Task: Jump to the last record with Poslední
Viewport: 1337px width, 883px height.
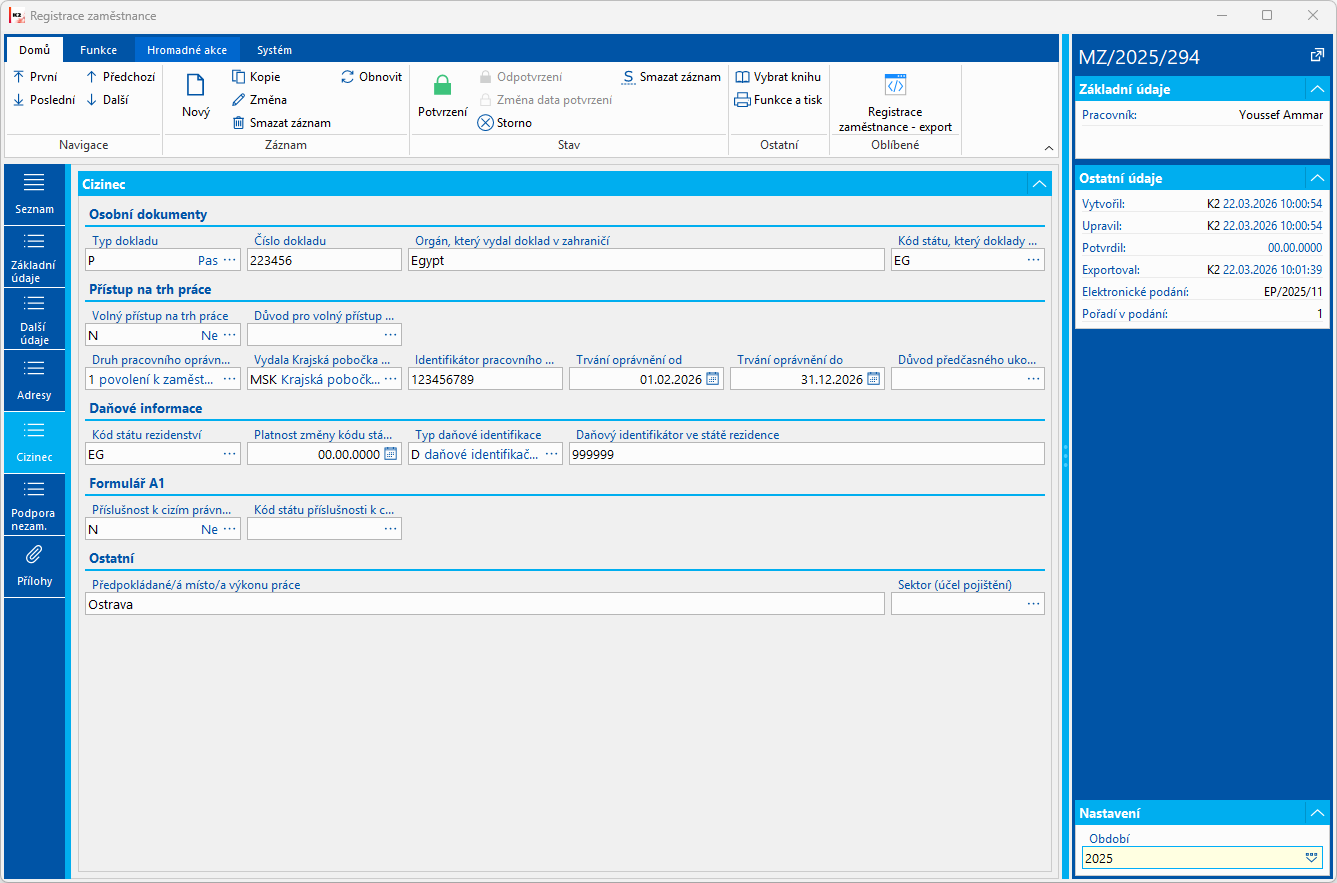Action: pyautogui.click(x=44, y=100)
